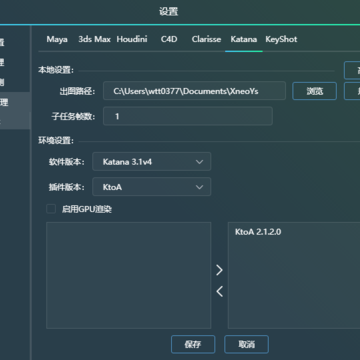Select the Katana tab
Image resolution: width=360 pixels, height=360 pixels.
244,39
